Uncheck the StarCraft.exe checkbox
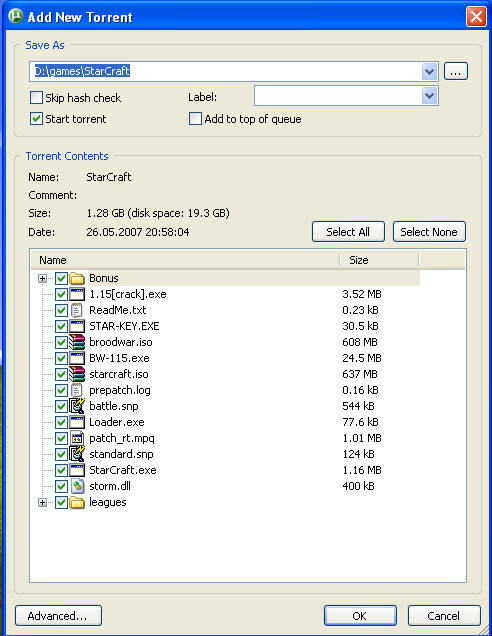Screen dimensions: 492x636 click(x=61, y=470)
